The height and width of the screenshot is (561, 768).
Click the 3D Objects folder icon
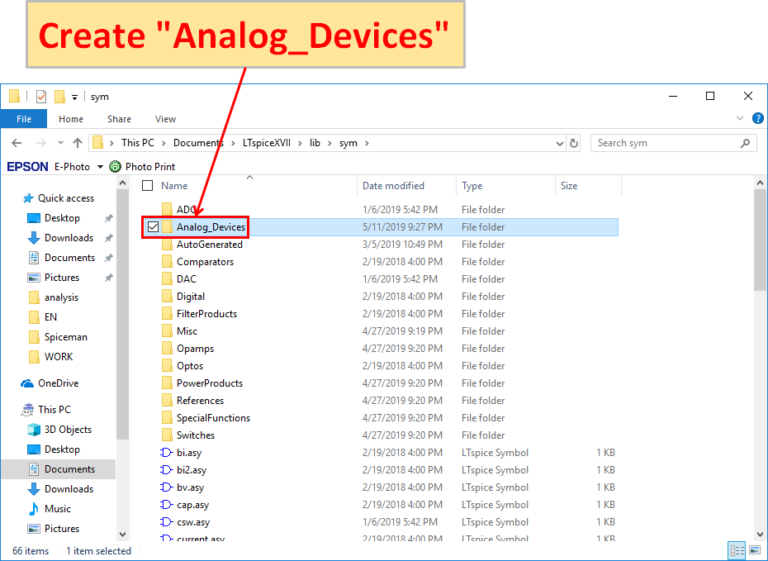coord(35,430)
